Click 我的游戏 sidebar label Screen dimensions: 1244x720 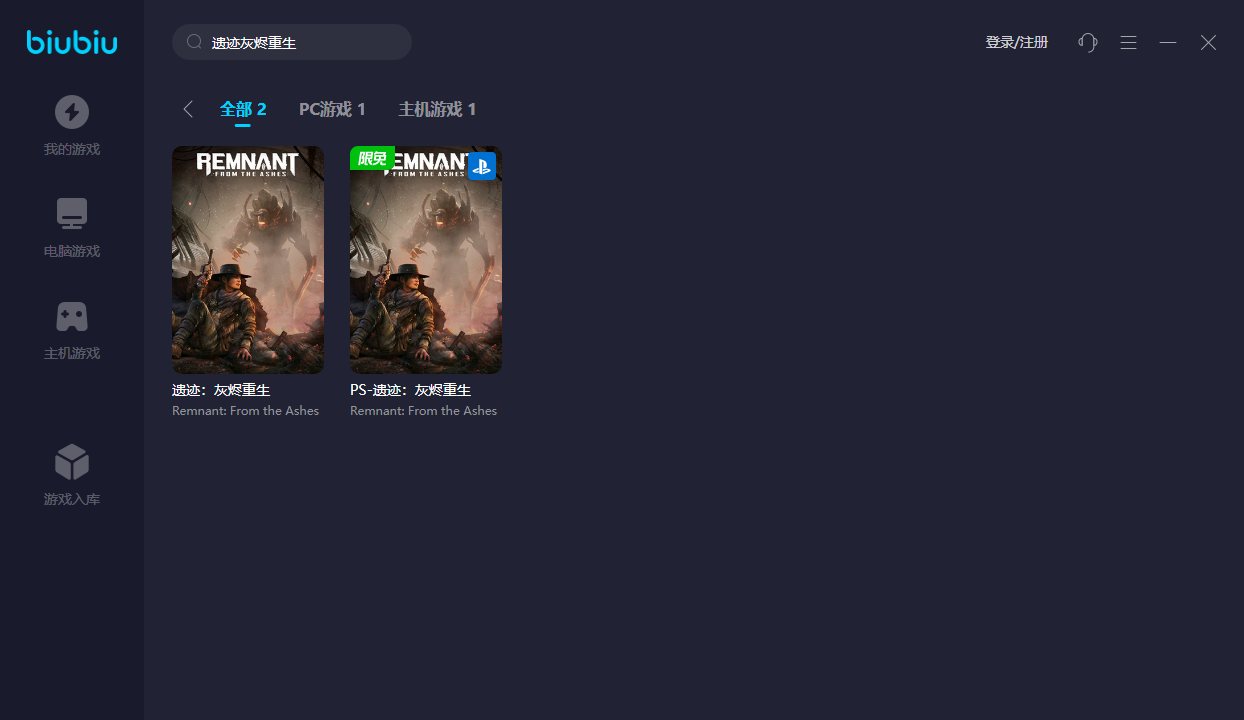click(x=72, y=150)
